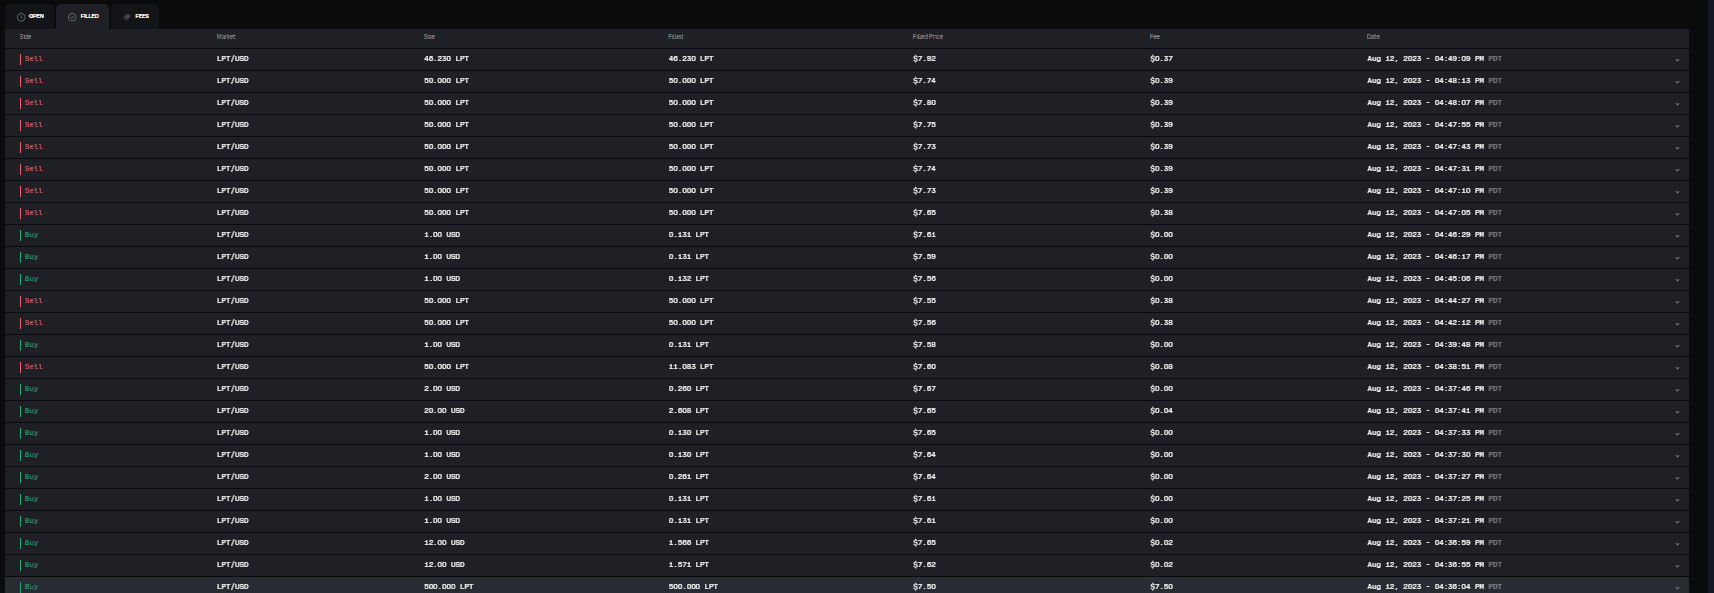Expand the 04:38:51 PM partial fill chevron

pyautogui.click(x=1677, y=368)
